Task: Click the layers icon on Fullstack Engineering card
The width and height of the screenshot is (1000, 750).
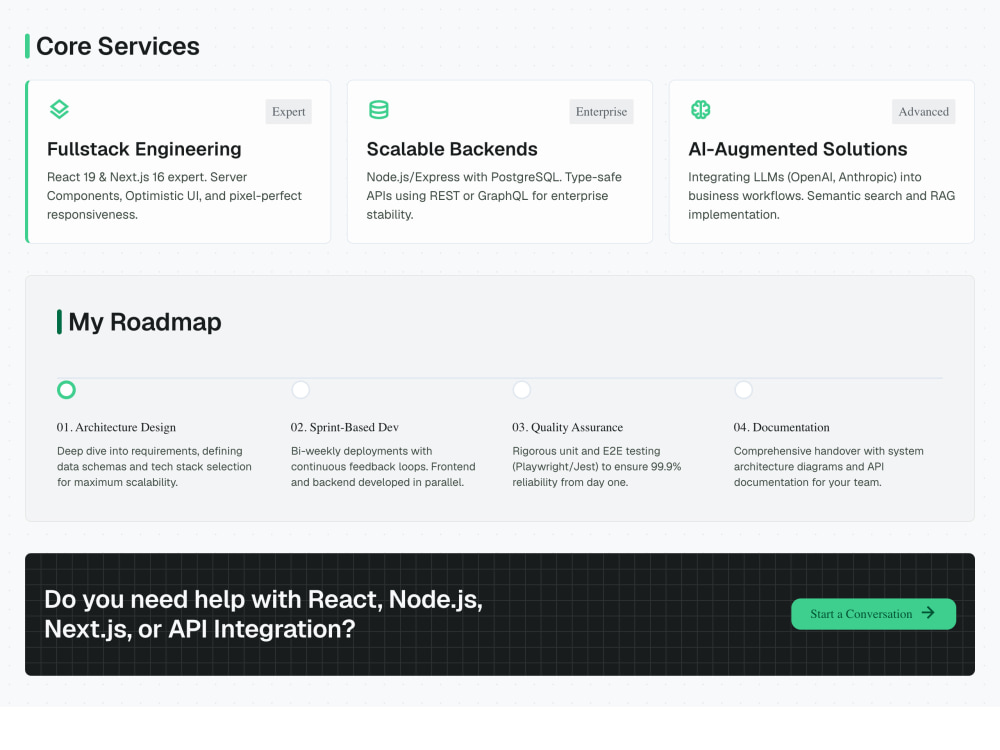Action: [59, 110]
